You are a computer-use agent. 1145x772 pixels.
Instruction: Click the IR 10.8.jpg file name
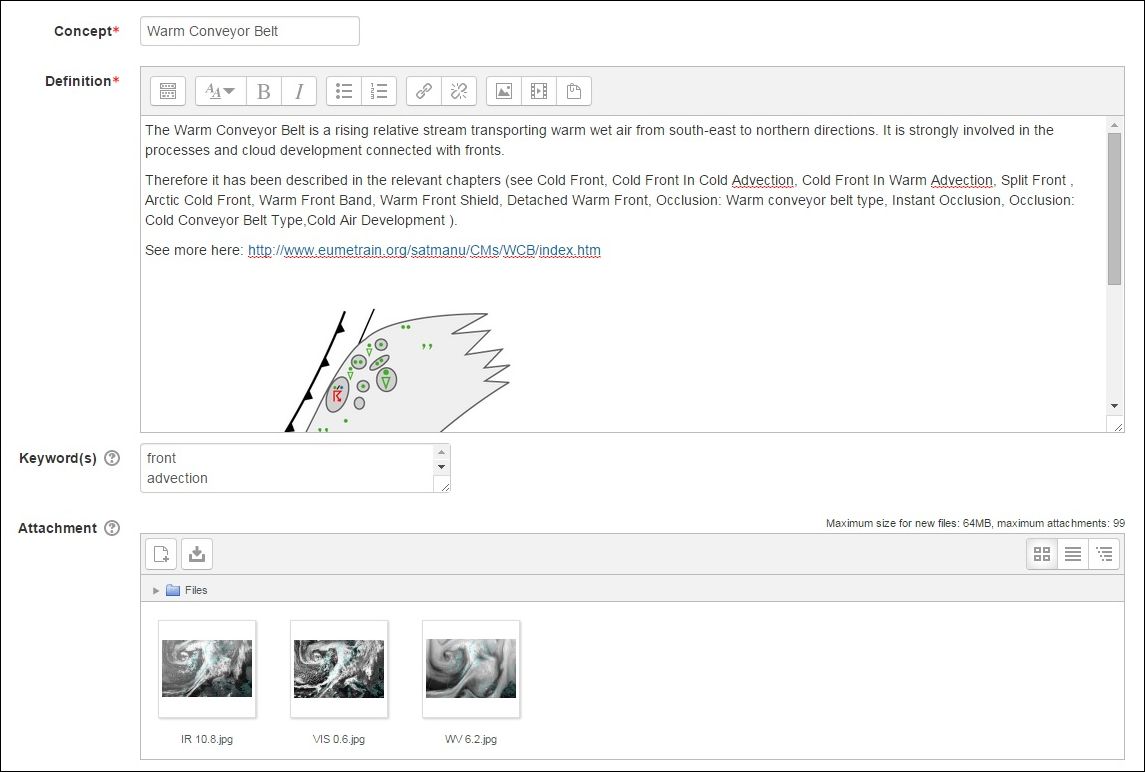(207, 739)
